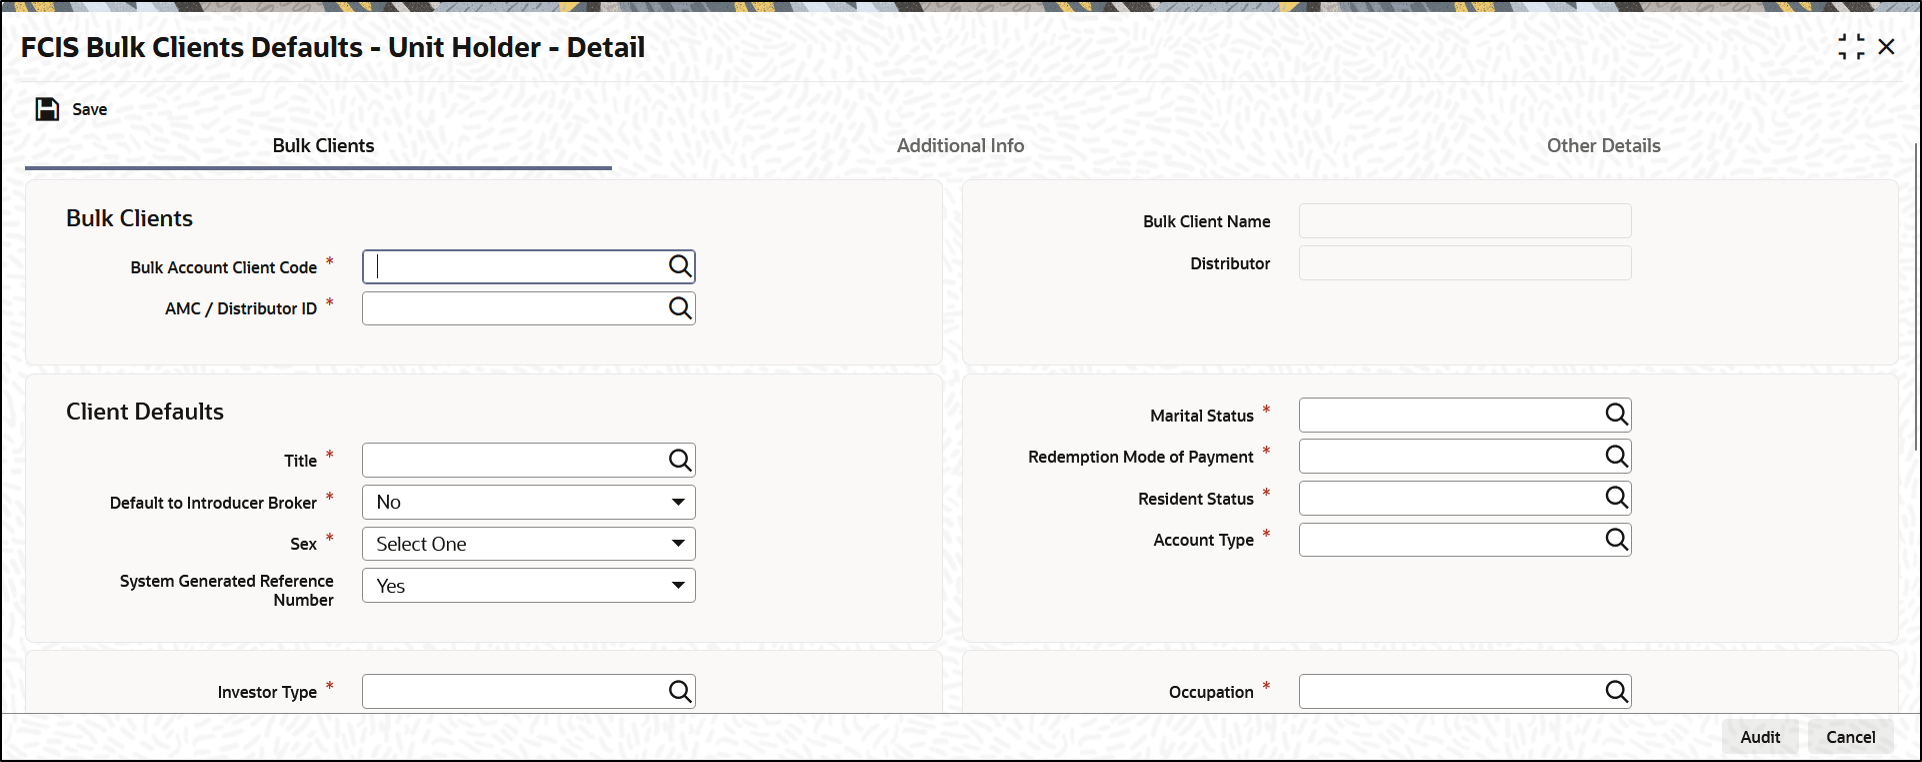Click the Audit button

tap(1760, 737)
